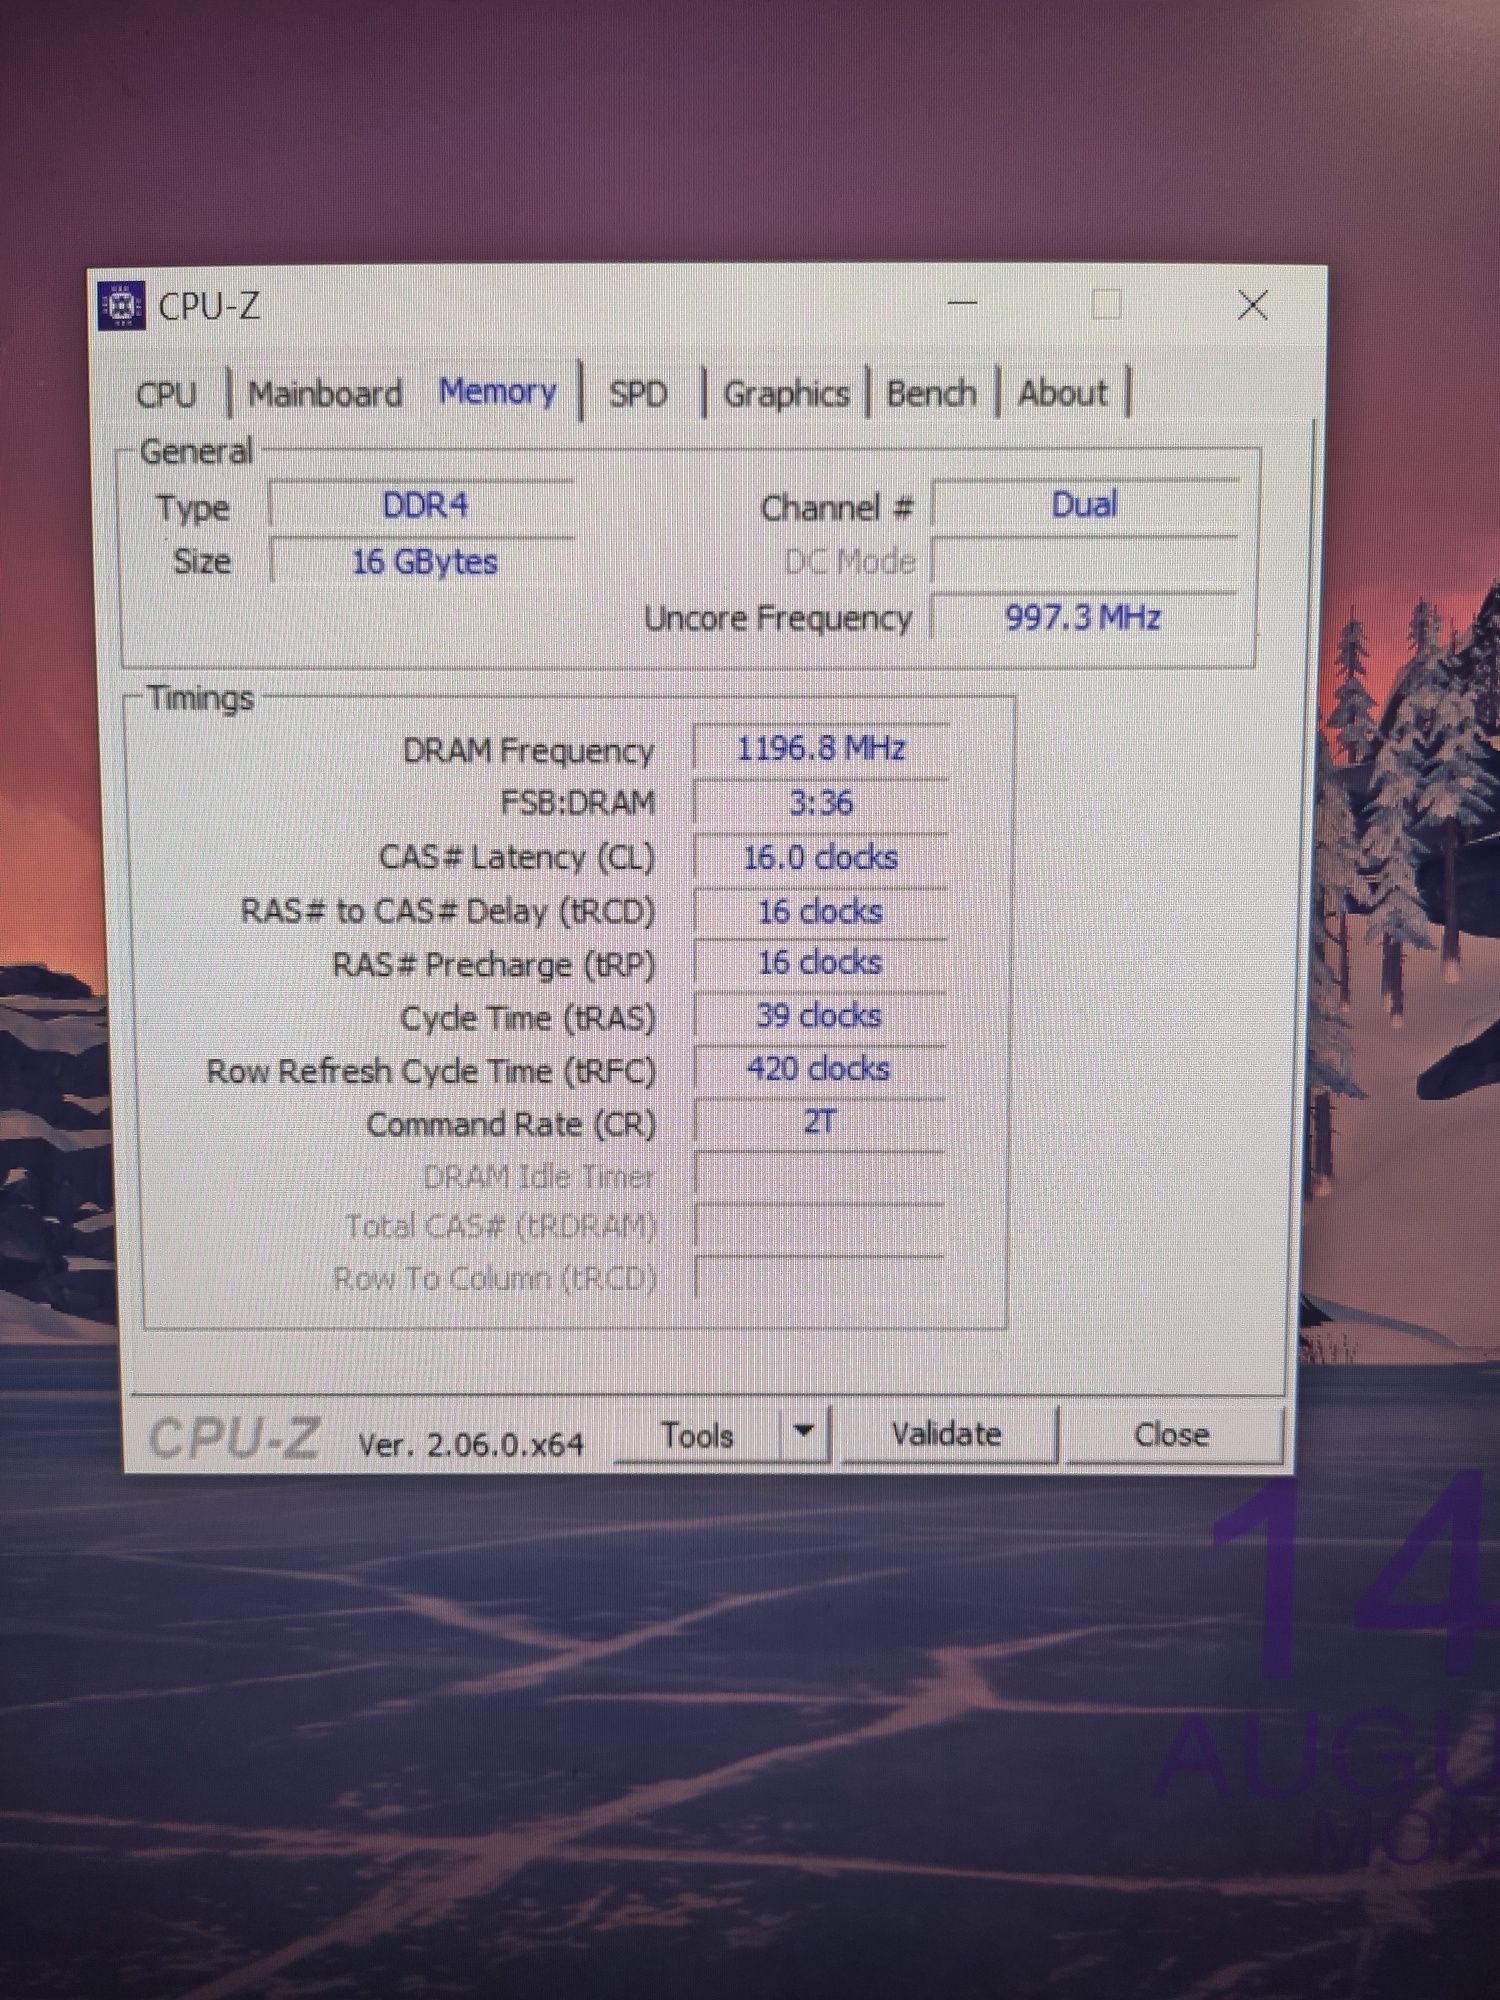
Task: Expand the Tools dropdown arrow
Action: pos(803,1434)
